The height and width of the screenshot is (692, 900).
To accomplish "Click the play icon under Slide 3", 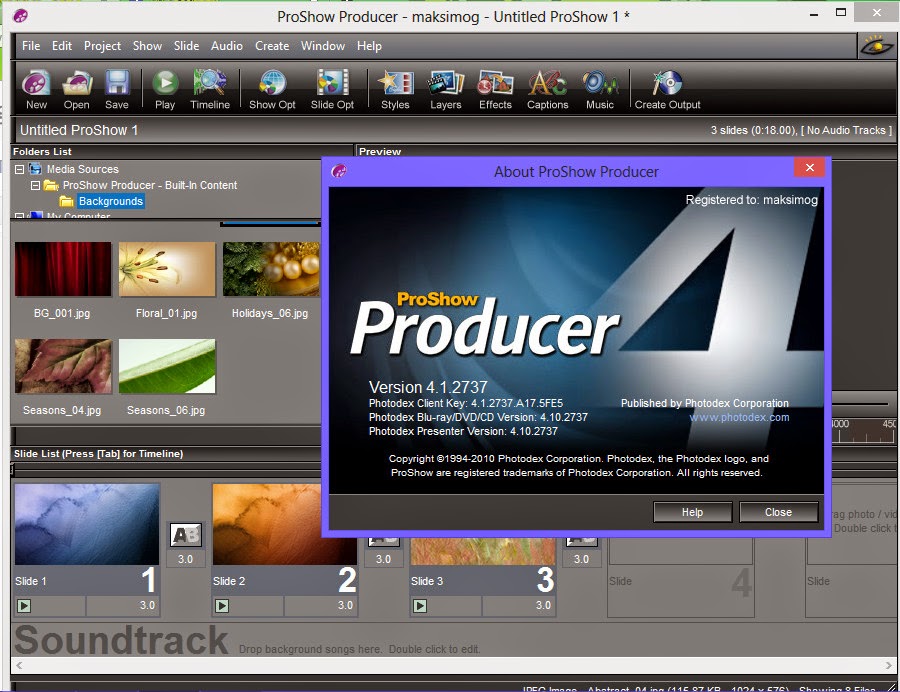I will pos(420,605).
